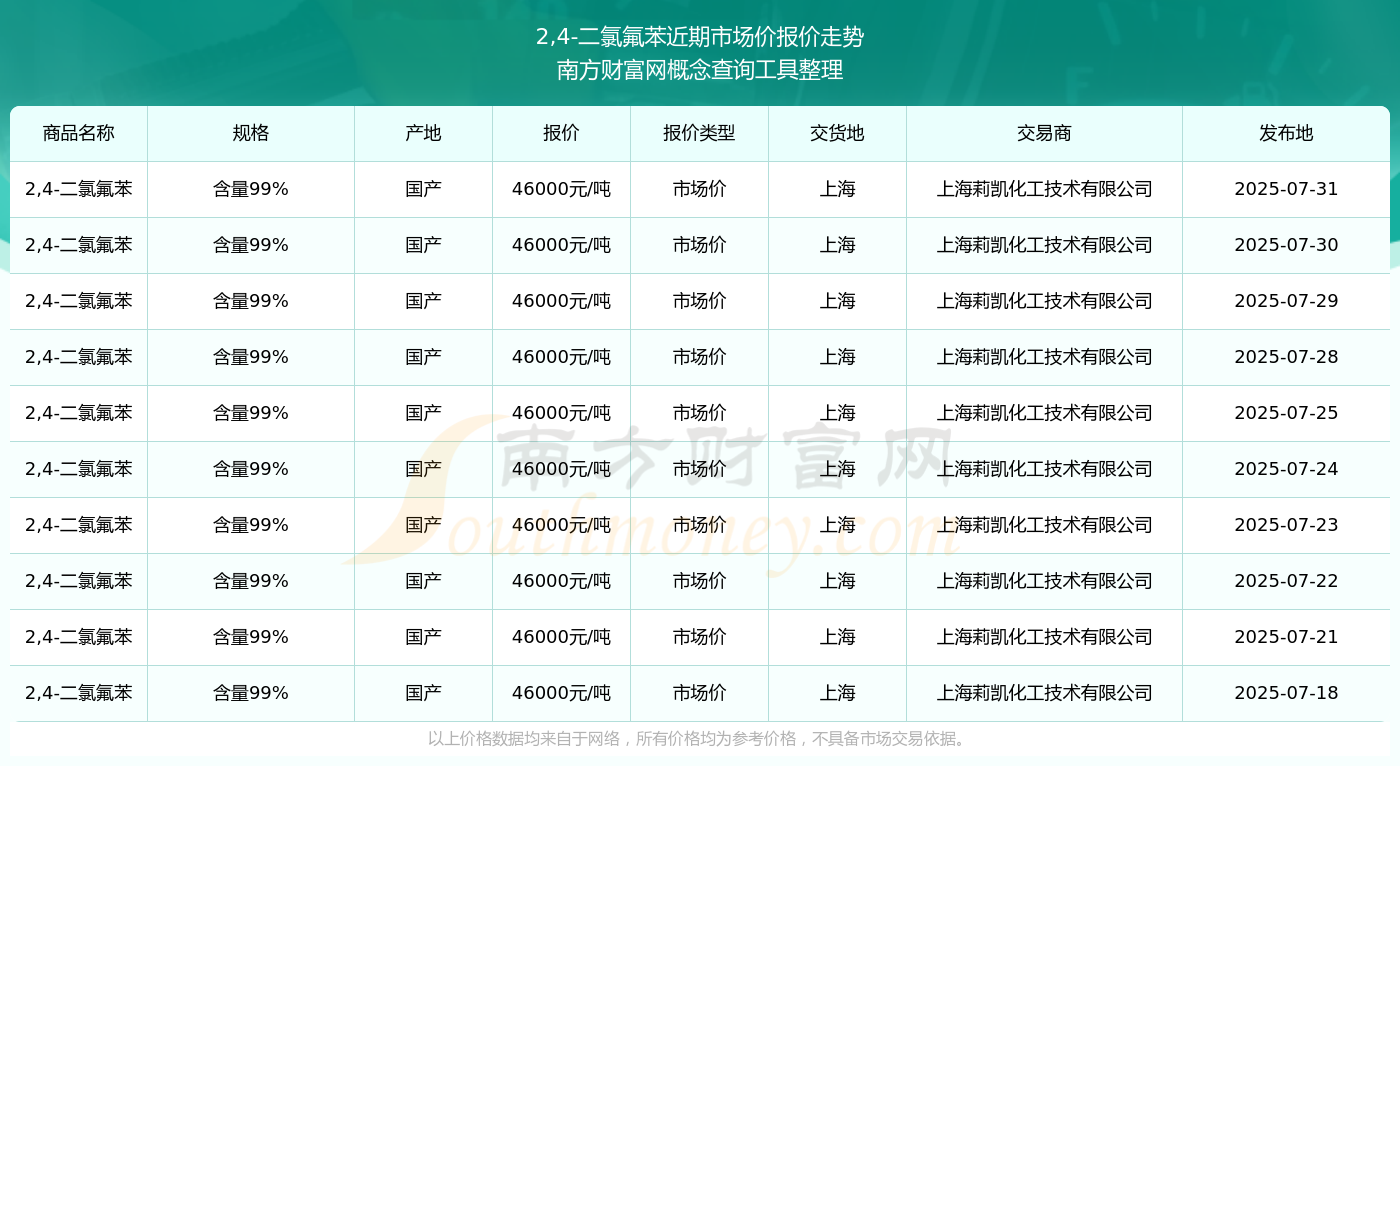
Task: Click the 商品名称 column header
Action: [x=79, y=133]
